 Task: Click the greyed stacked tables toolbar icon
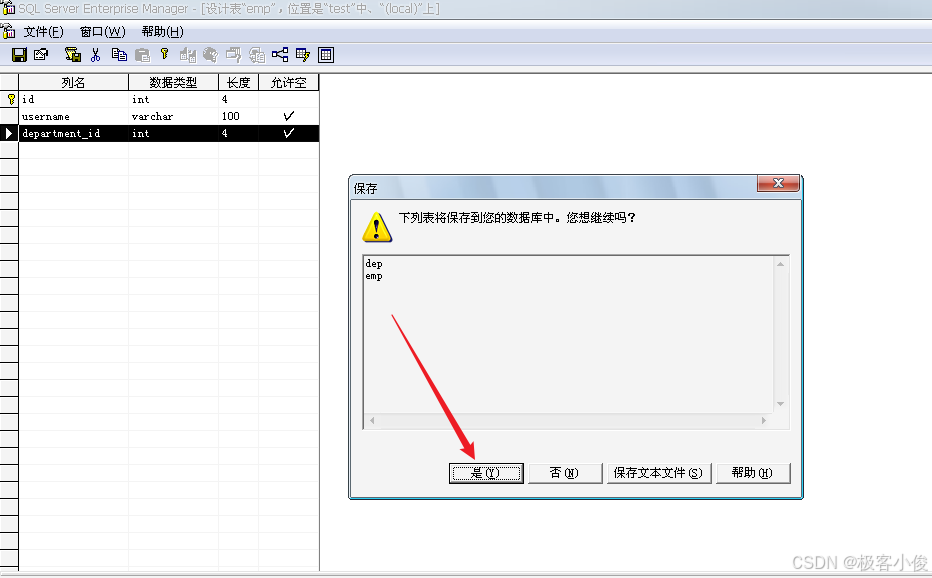pyautogui.click(x=257, y=55)
